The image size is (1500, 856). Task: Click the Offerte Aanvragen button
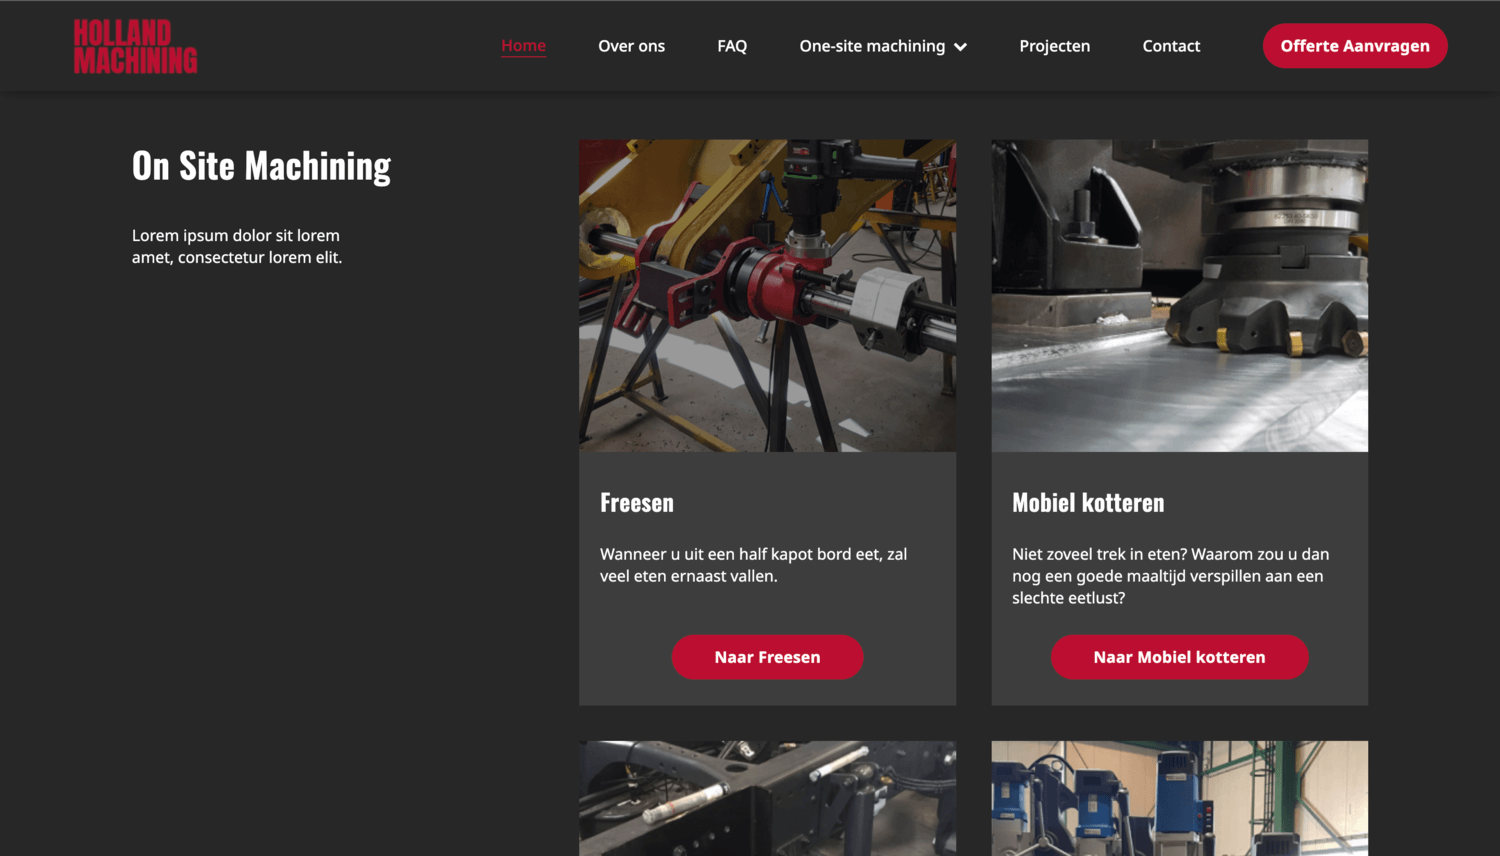(x=1355, y=46)
